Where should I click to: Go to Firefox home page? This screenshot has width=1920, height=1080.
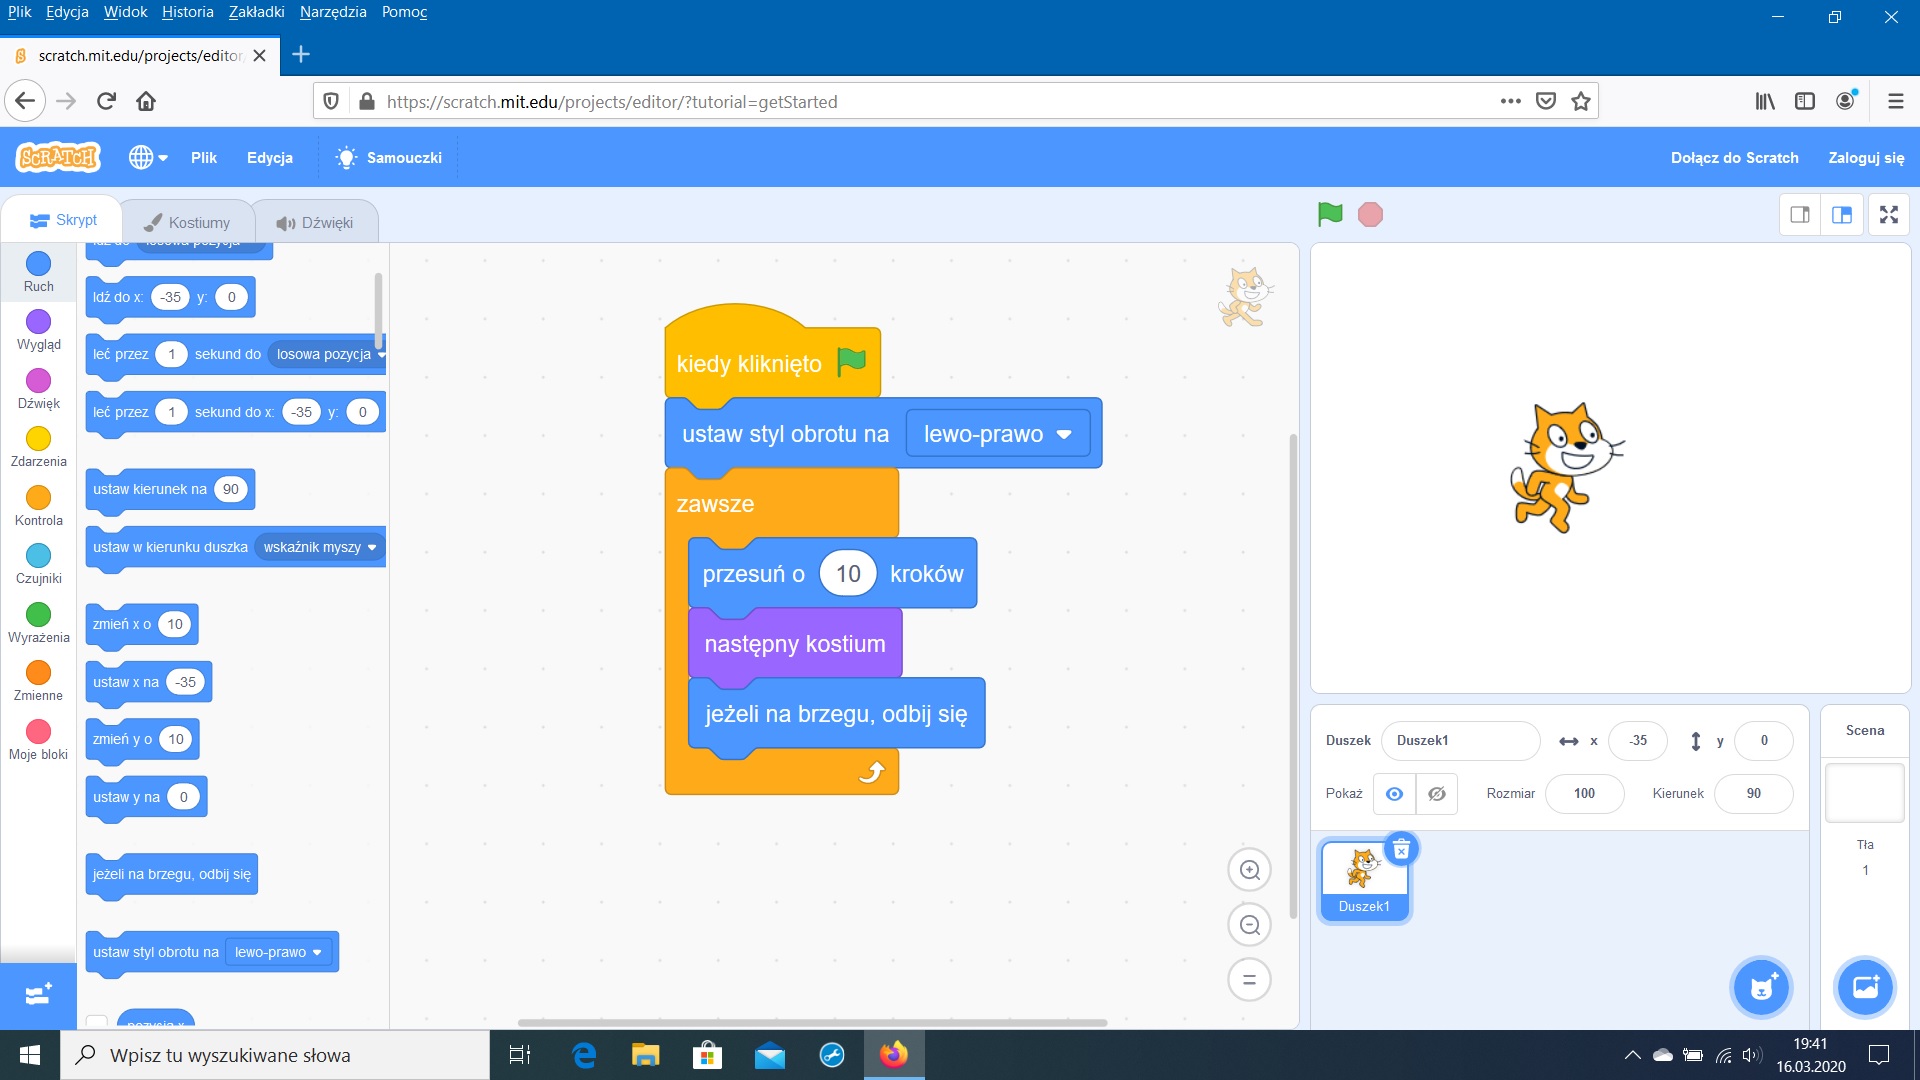[x=146, y=101]
